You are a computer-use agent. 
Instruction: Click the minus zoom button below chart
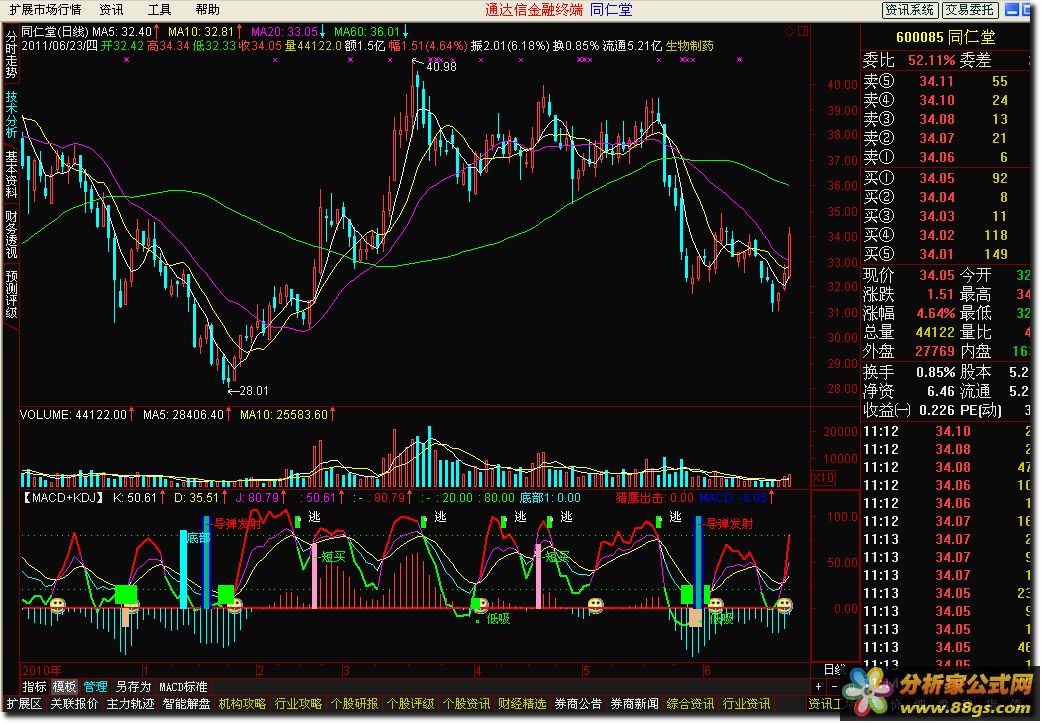click(834, 686)
